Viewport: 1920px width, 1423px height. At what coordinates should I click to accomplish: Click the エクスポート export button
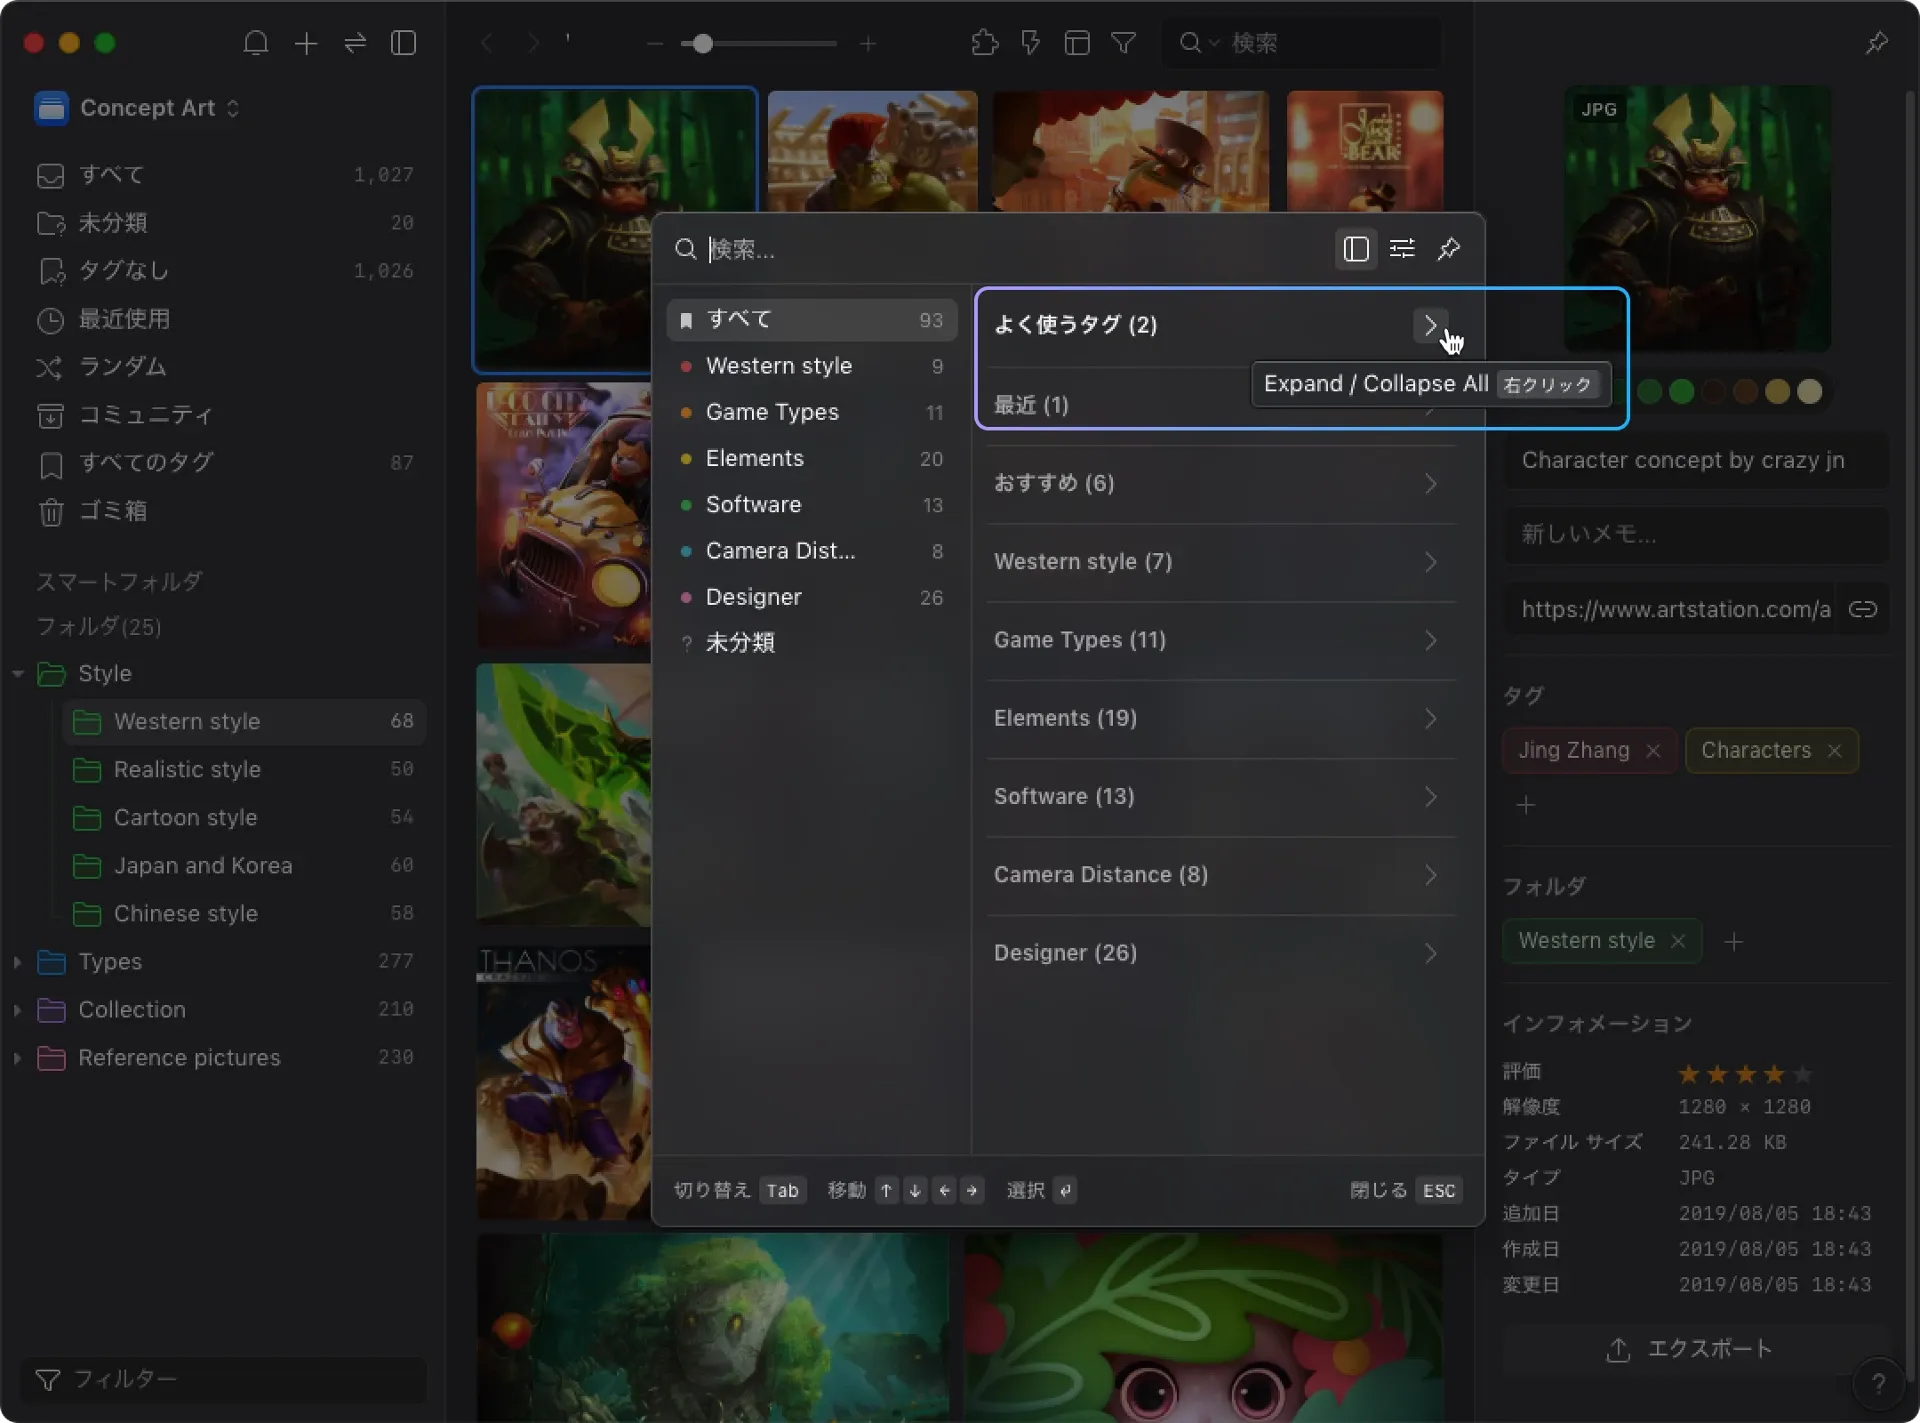(1696, 1349)
